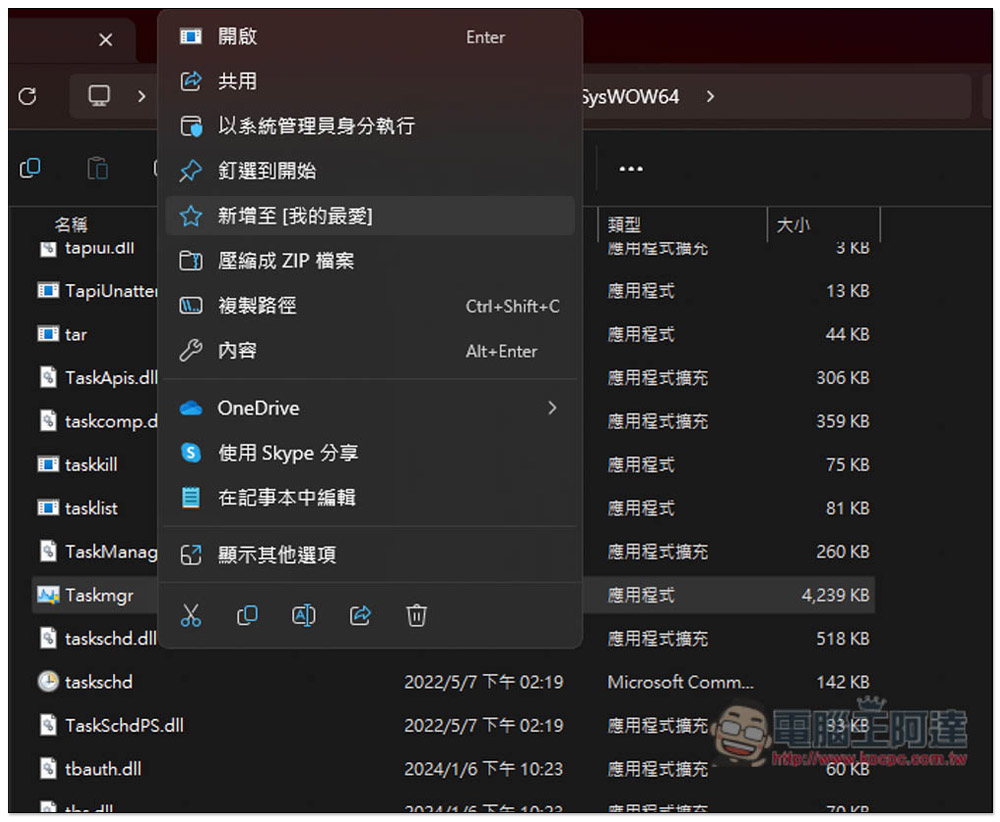Image resolution: width=1000 pixels, height=822 pixels.
Task: Click the taskschd clock file icon
Action: tap(48, 682)
